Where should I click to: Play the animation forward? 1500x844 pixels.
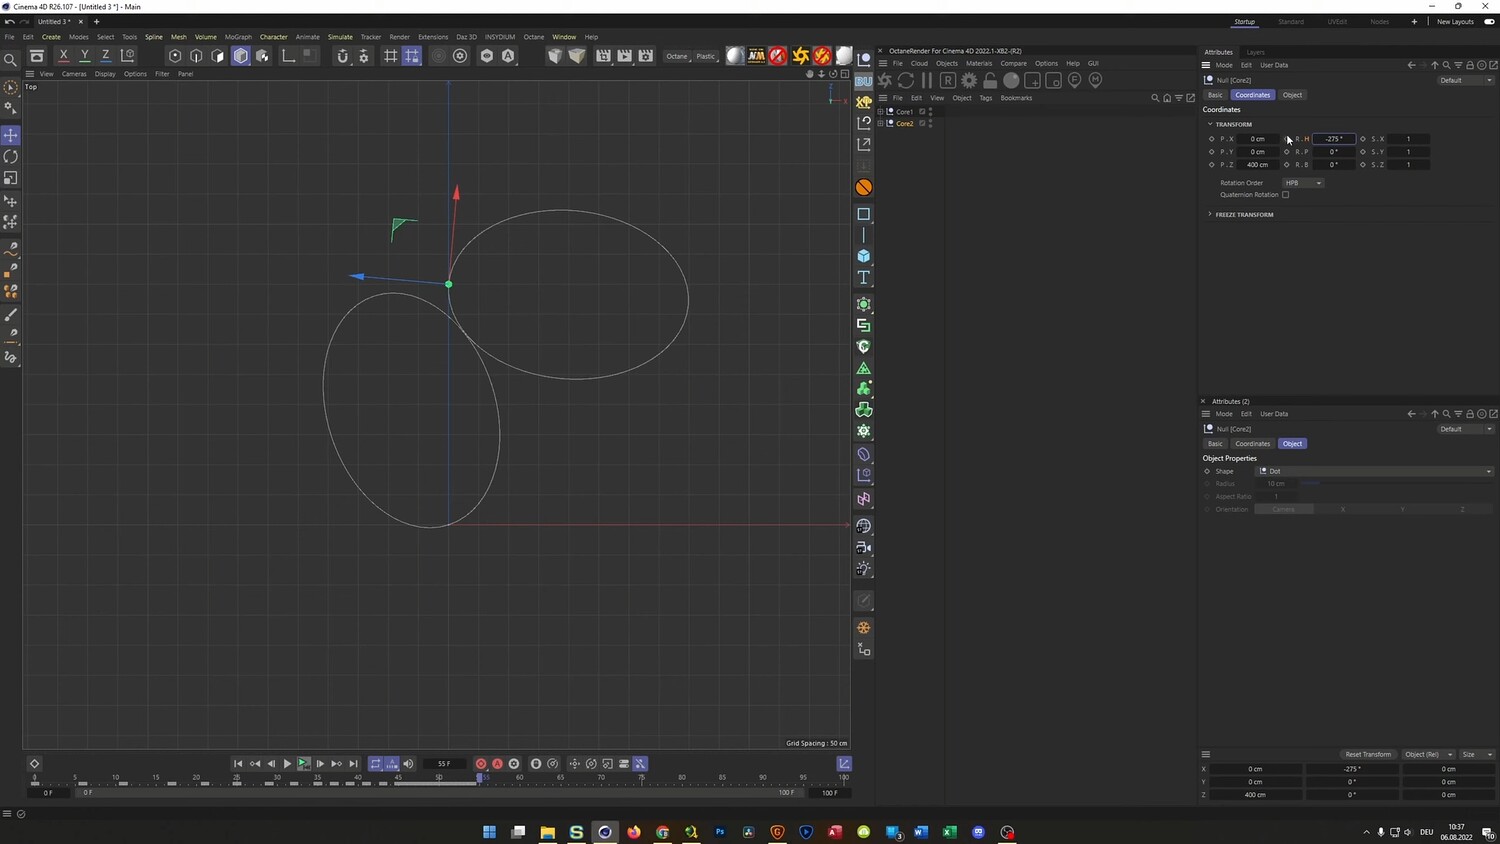pyautogui.click(x=287, y=764)
